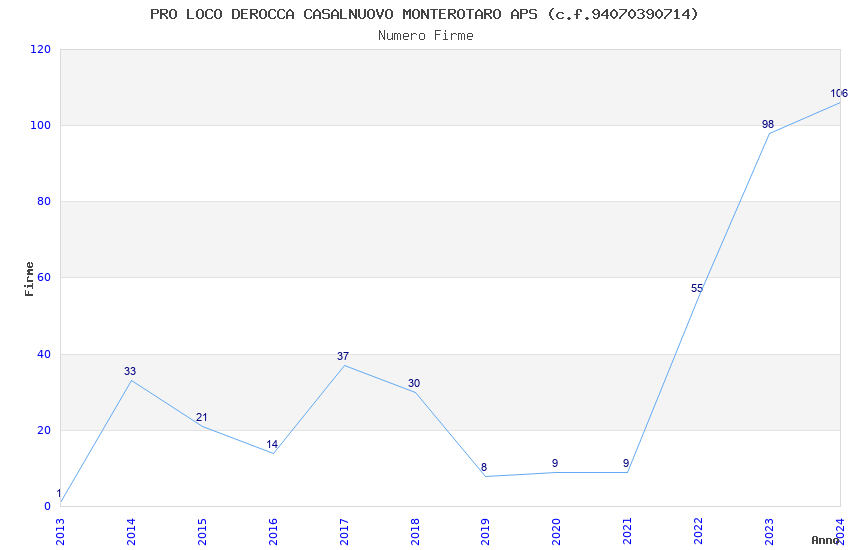Select the data label 9 for 2020
This screenshot has height=550, width=850.
coord(555,463)
